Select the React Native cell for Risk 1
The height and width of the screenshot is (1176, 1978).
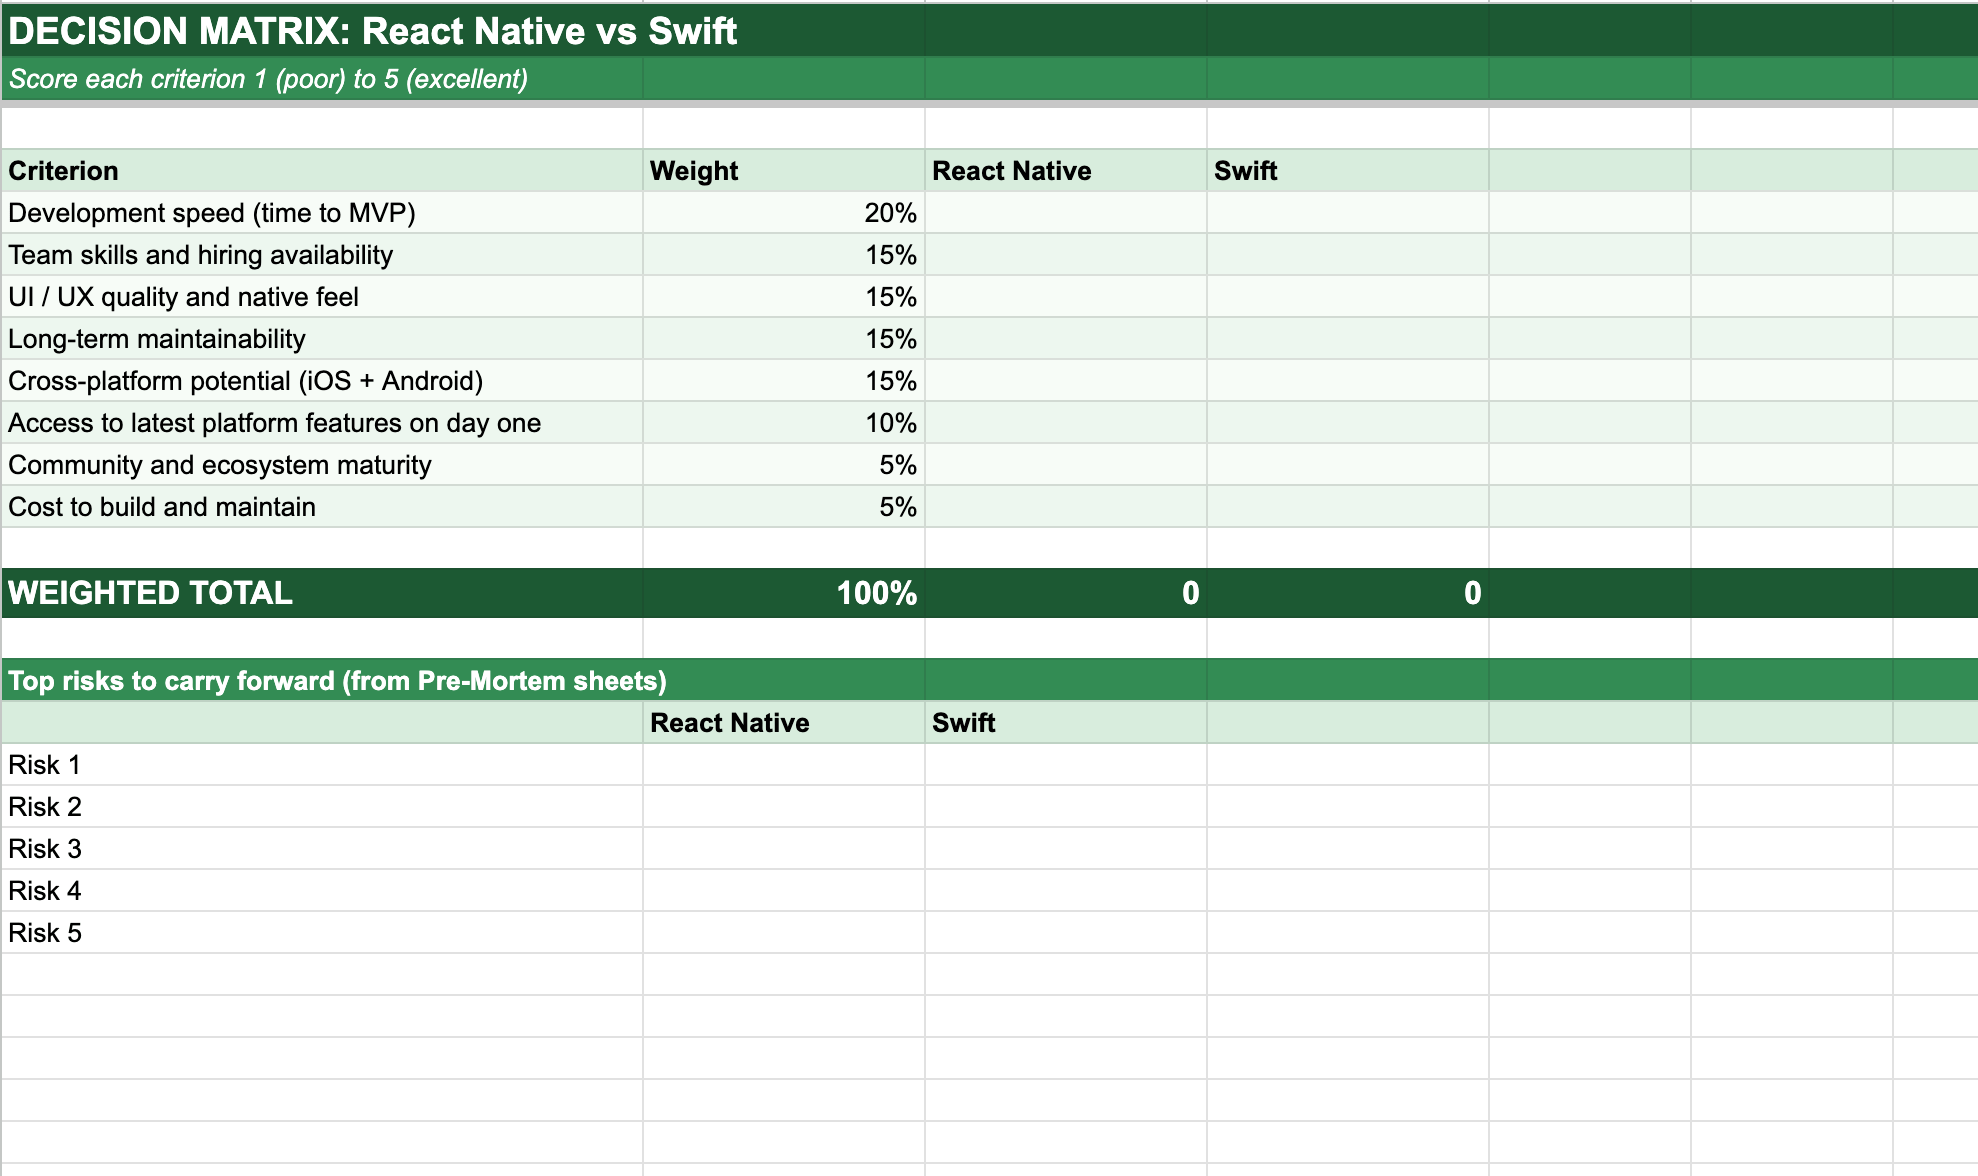click(x=784, y=765)
